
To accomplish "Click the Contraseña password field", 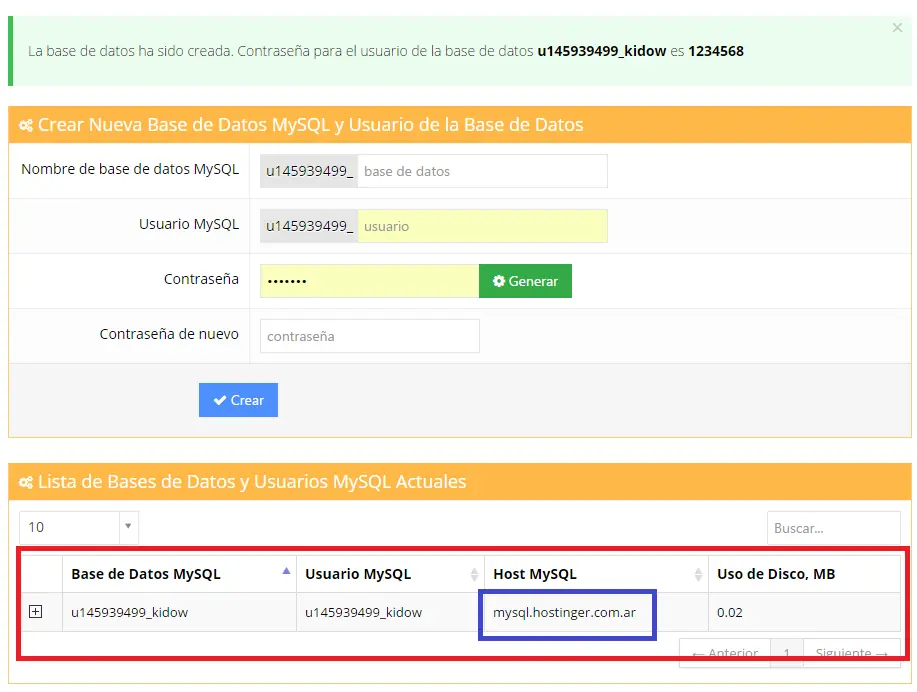I will click(x=370, y=281).
